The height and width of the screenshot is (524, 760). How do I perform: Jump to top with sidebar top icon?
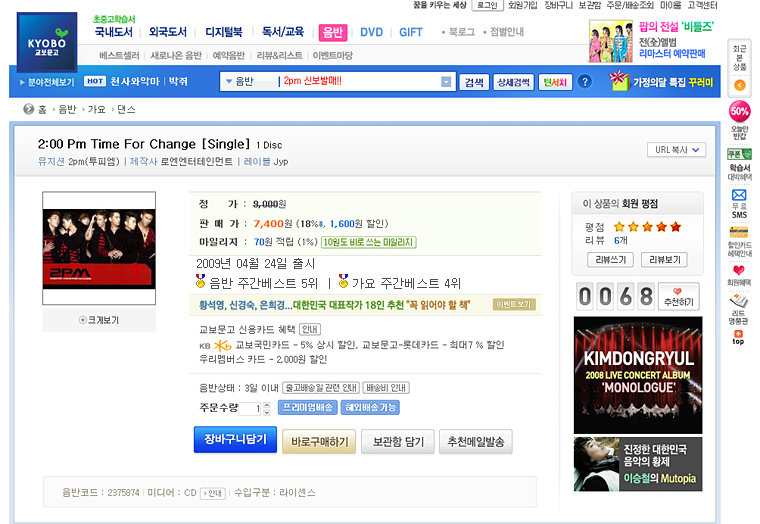pyautogui.click(x=738, y=337)
